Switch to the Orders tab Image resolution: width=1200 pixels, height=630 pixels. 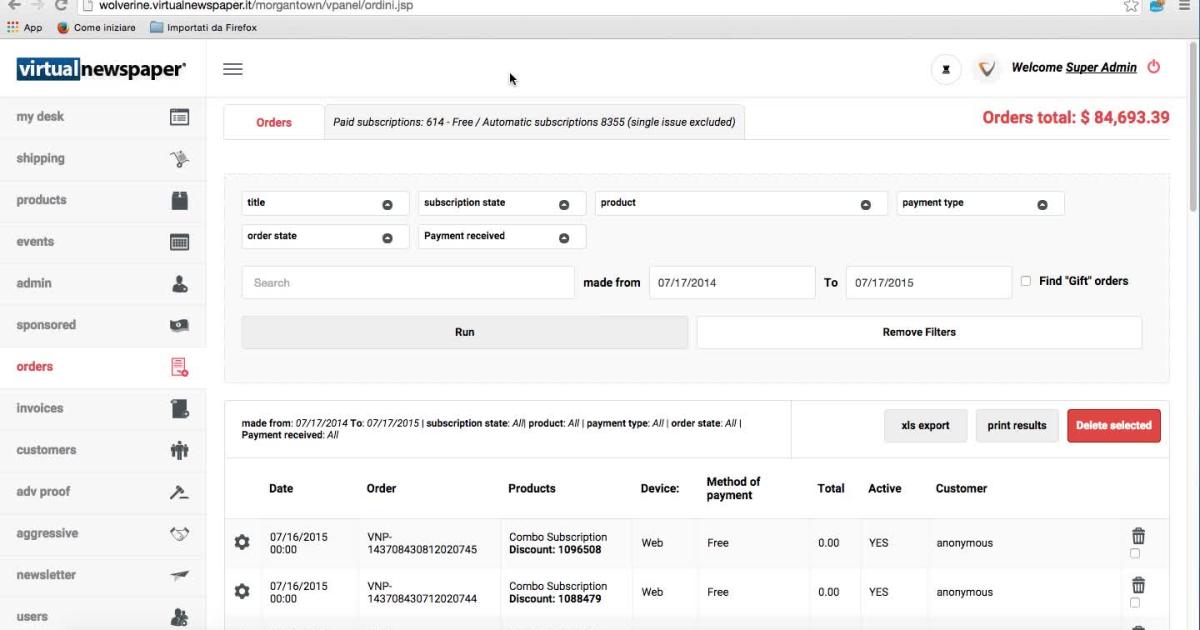click(x=274, y=122)
